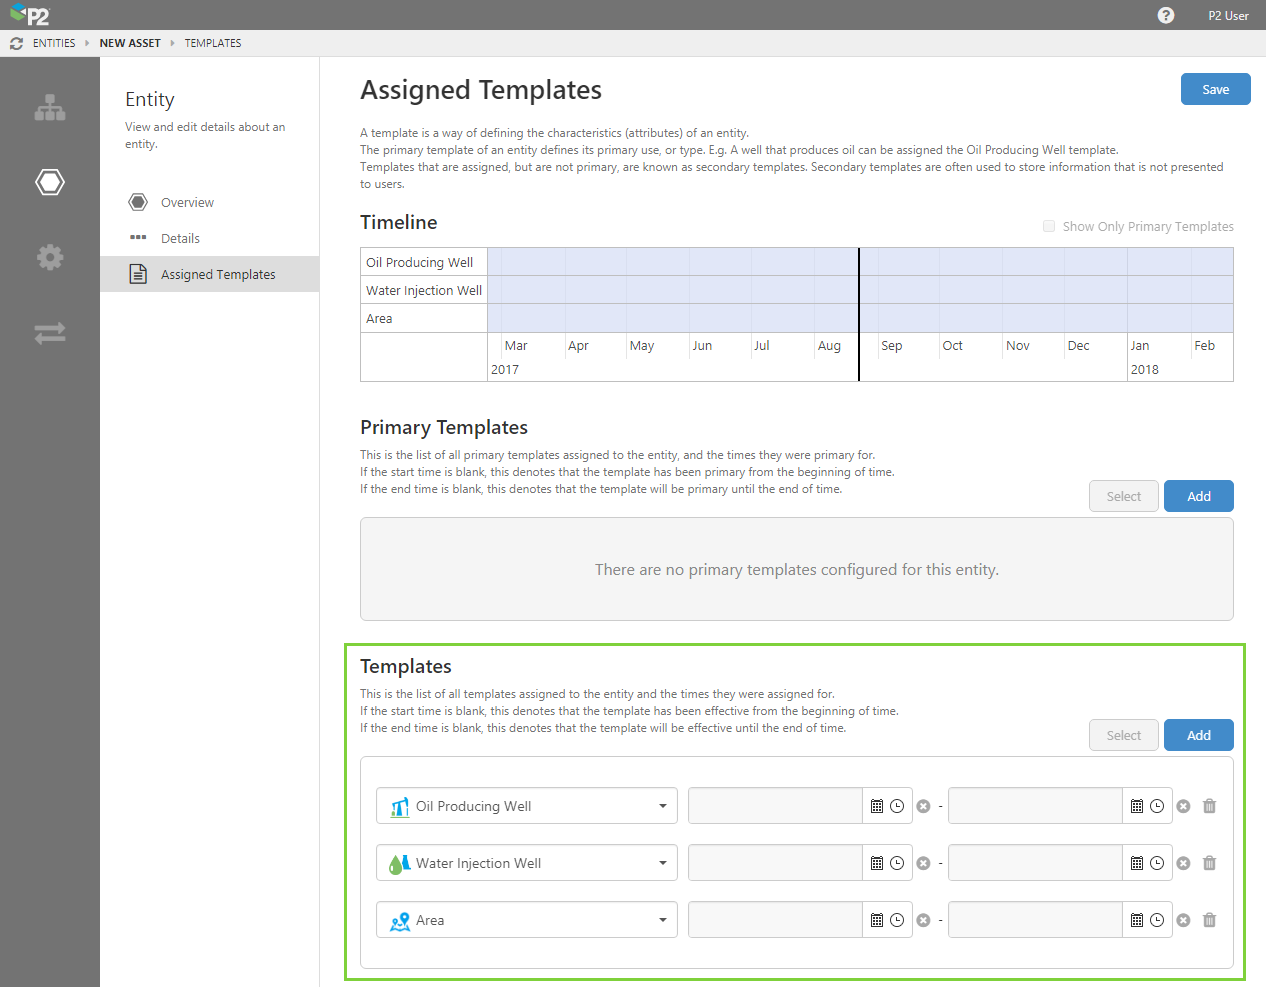This screenshot has width=1266, height=987.
Task: Expand the Oil Producing Well template dropdown
Action: coord(662,806)
